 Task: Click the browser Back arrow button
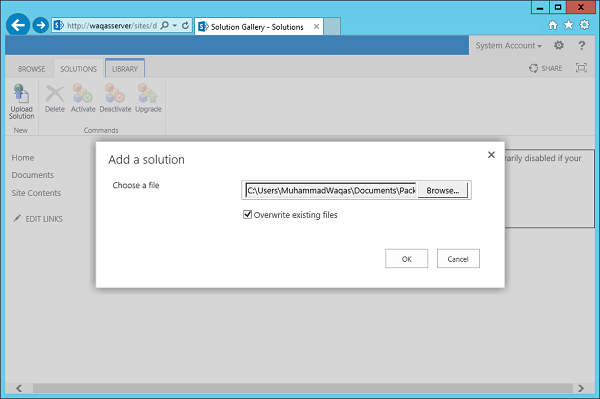[x=18, y=25]
